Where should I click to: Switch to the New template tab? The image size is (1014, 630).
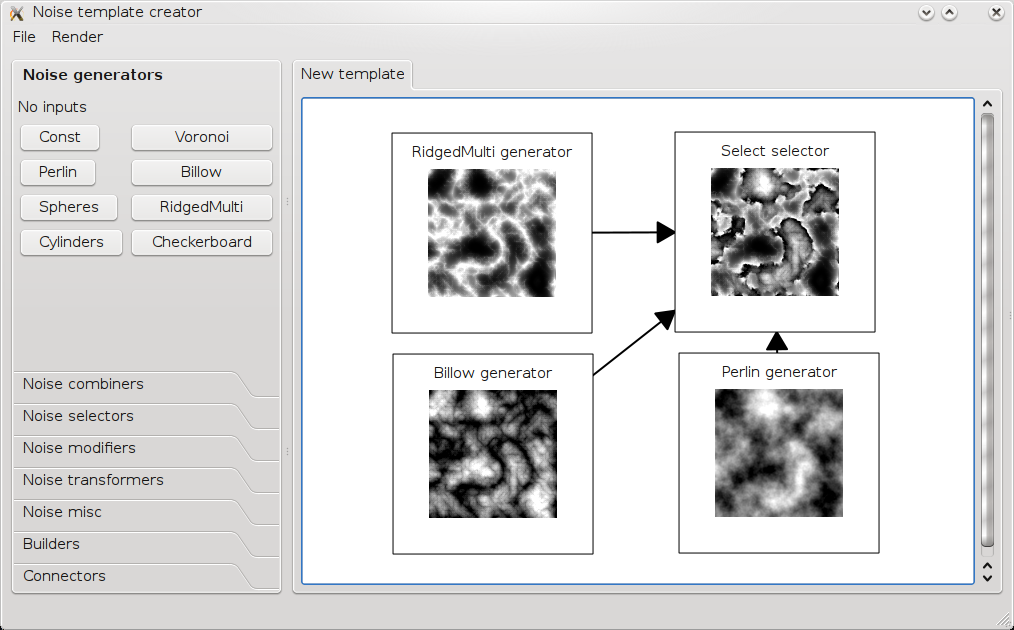coord(352,74)
